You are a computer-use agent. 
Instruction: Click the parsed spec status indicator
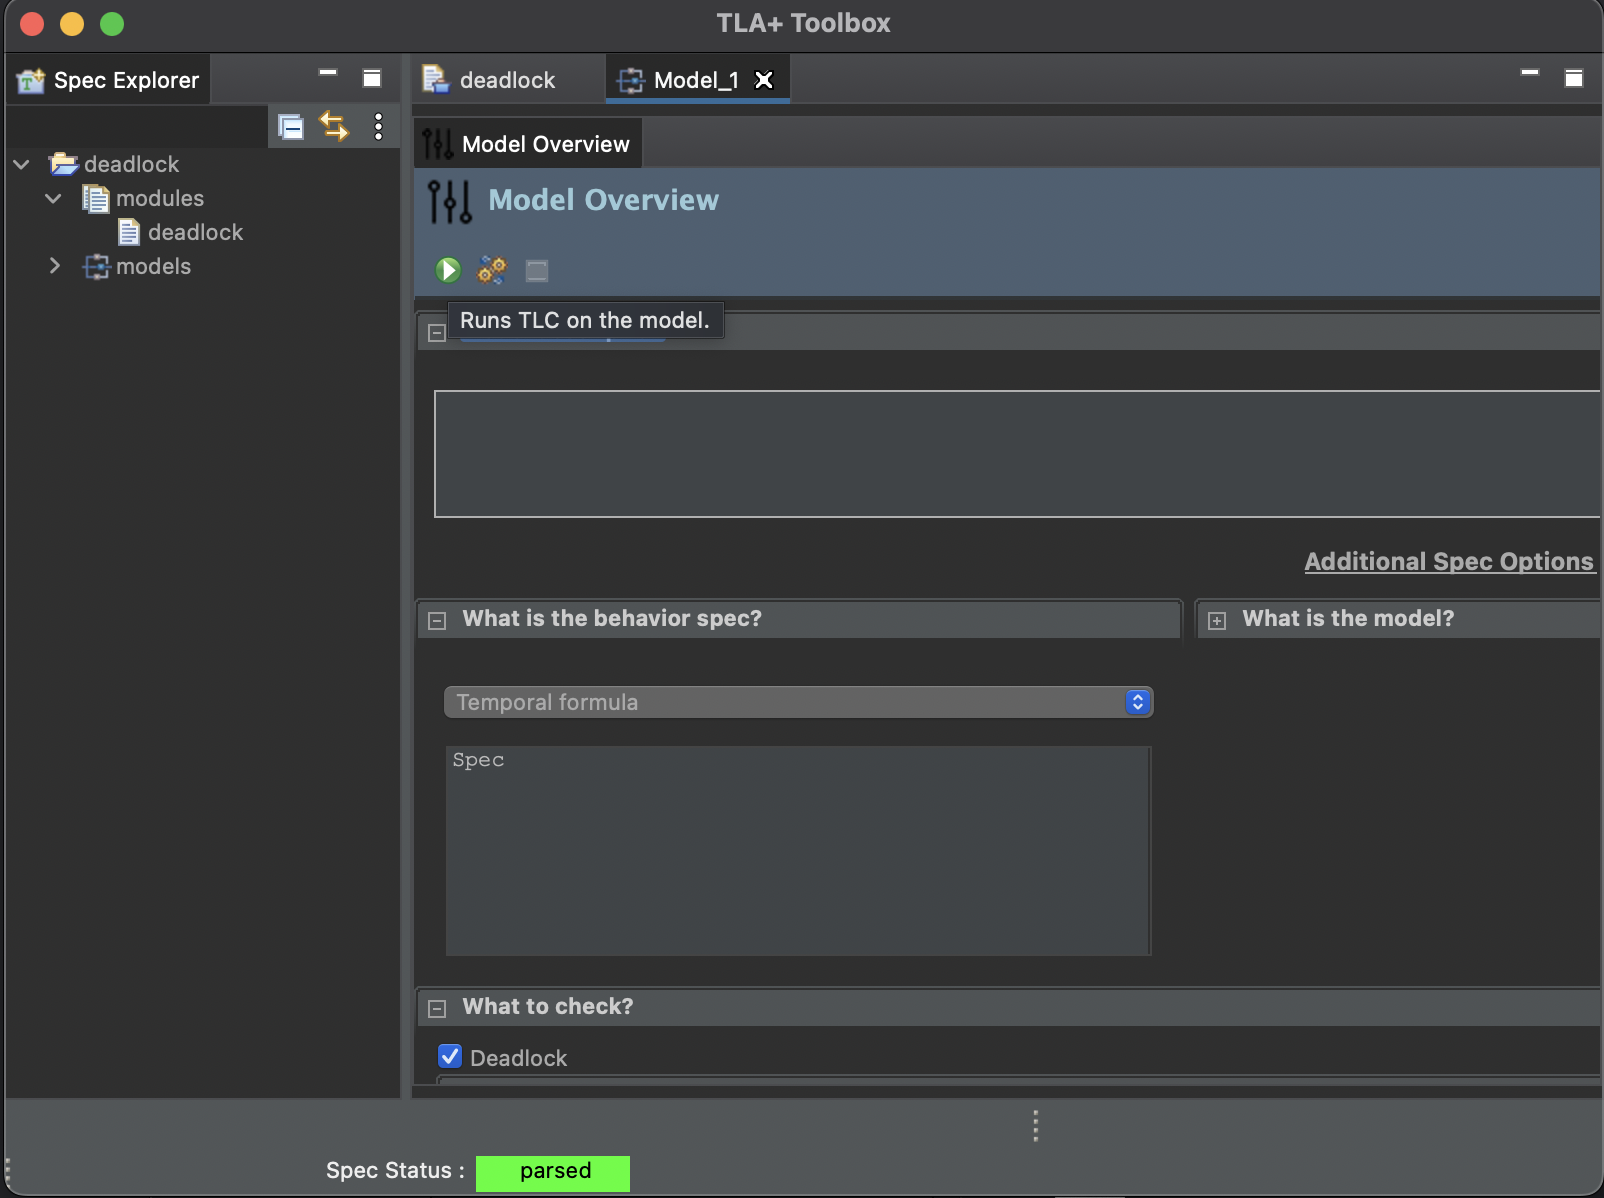tap(553, 1172)
